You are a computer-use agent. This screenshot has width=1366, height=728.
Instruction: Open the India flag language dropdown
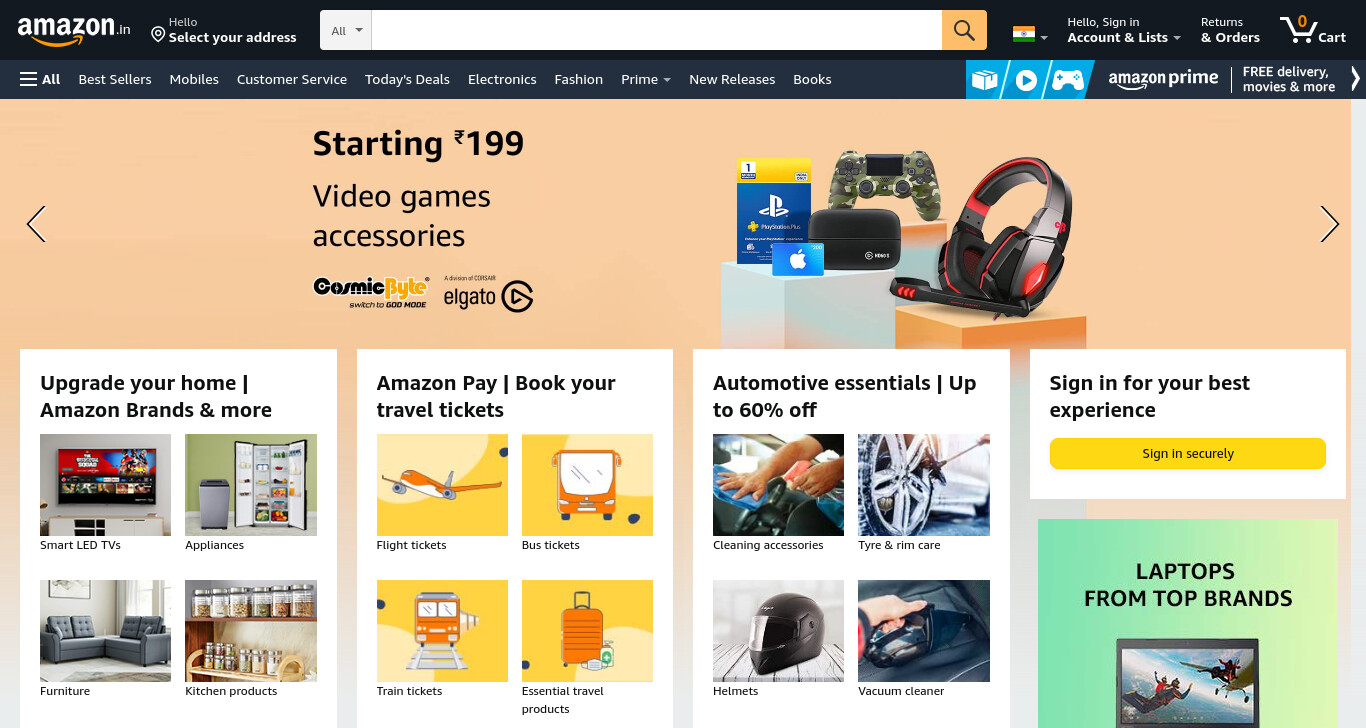(x=1030, y=34)
